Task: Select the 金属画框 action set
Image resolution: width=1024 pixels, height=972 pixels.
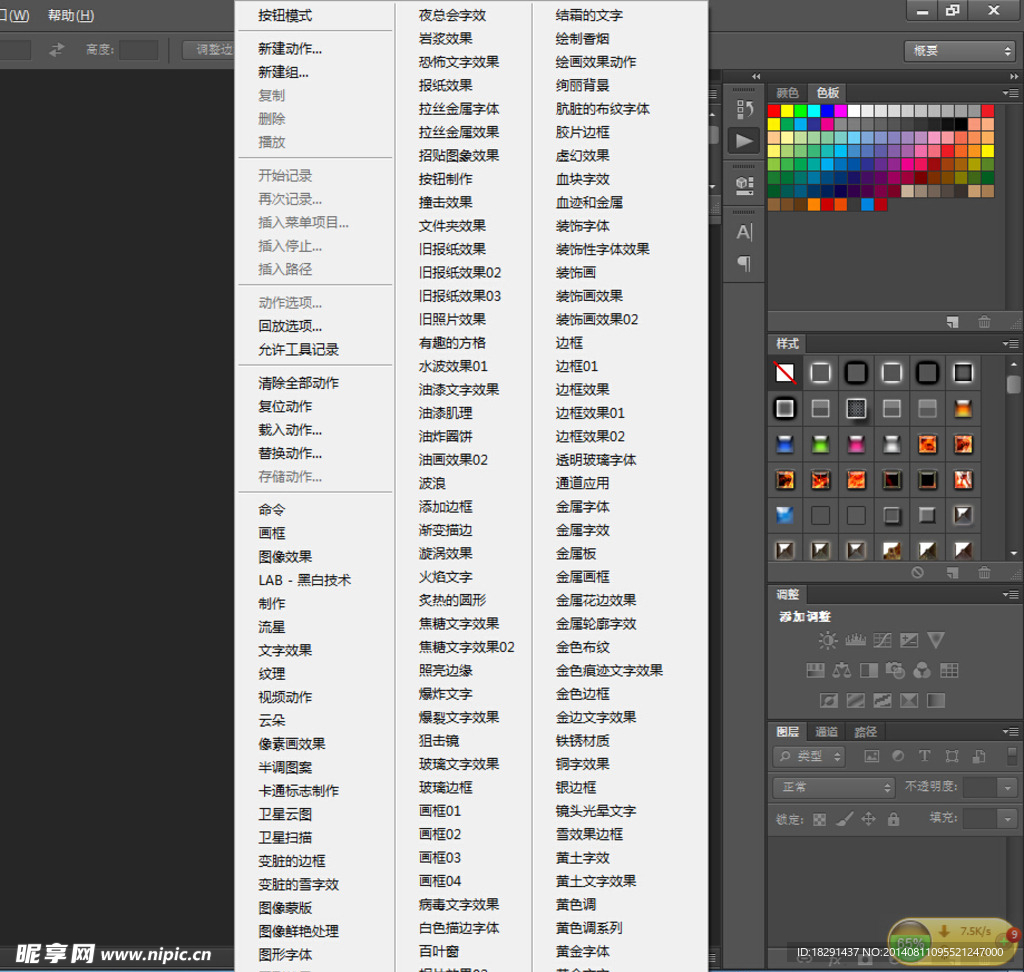Action: click(x=583, y=577)
